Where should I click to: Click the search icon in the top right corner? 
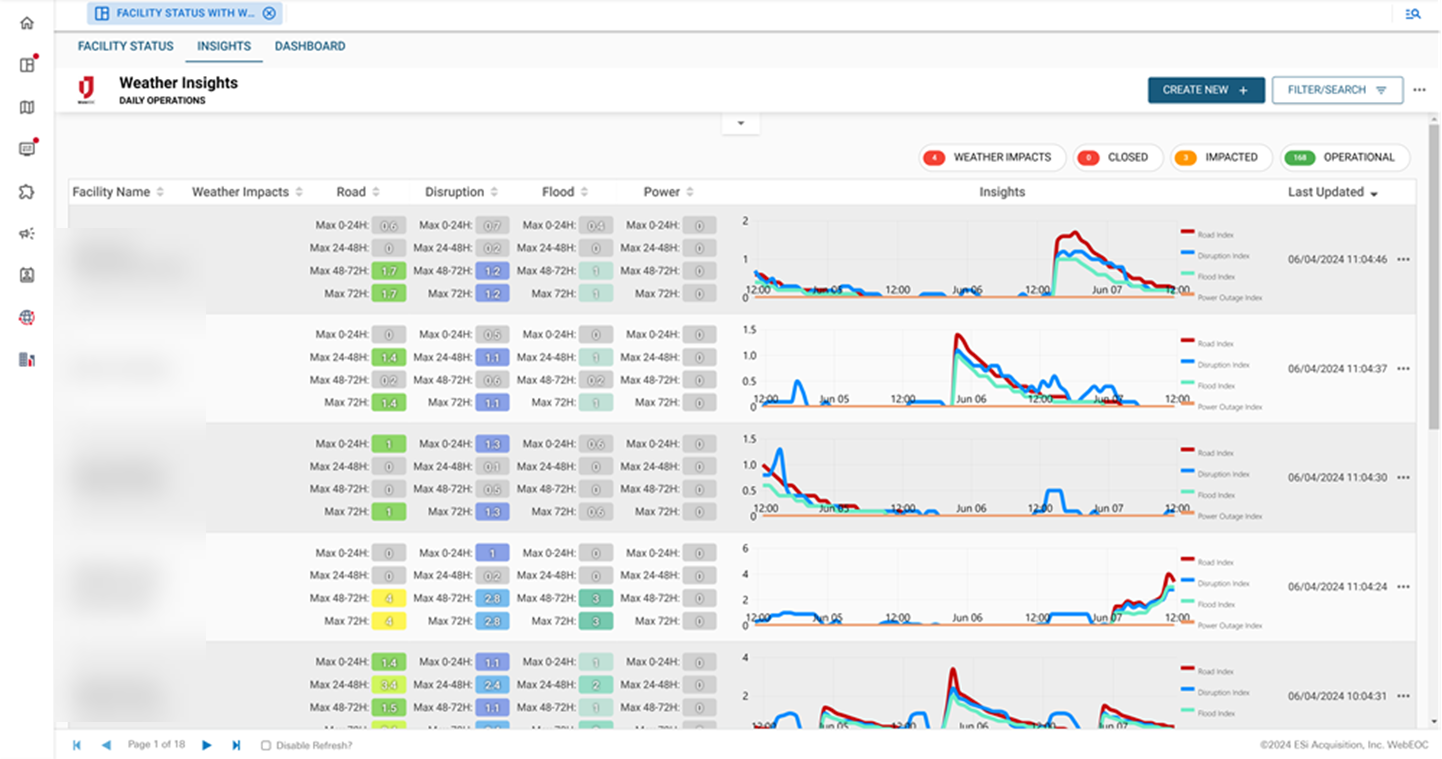[x=1412, y=13]
